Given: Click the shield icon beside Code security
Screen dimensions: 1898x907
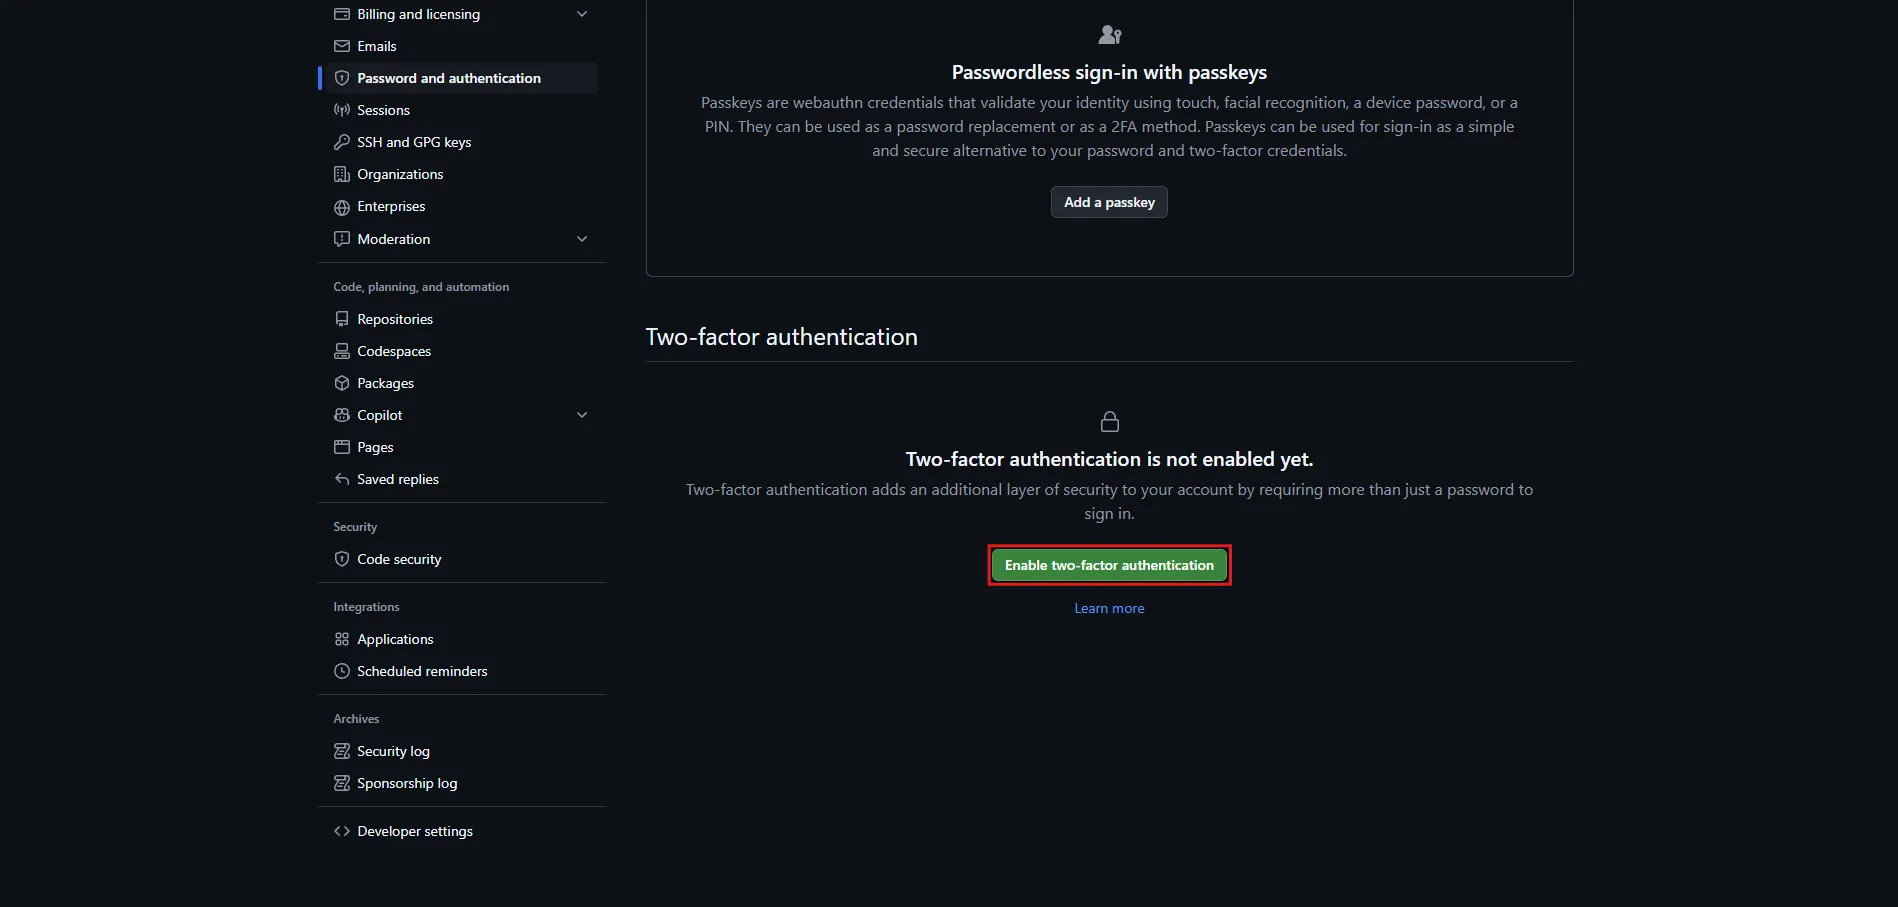Looking at the screenshot, I should pyautogui.click(x=342, y=559).
